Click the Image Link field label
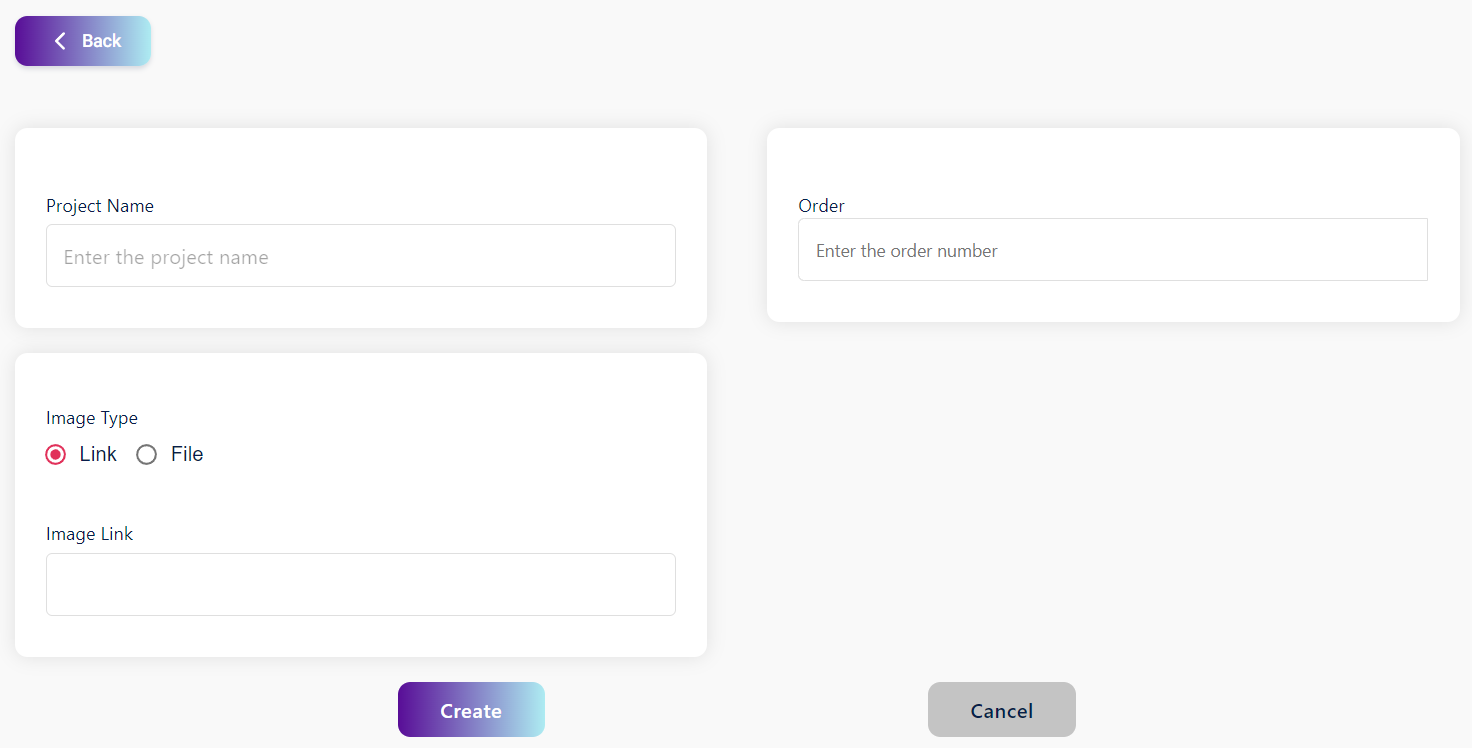Screen dimensions: 1472x748 pos(90,534)
